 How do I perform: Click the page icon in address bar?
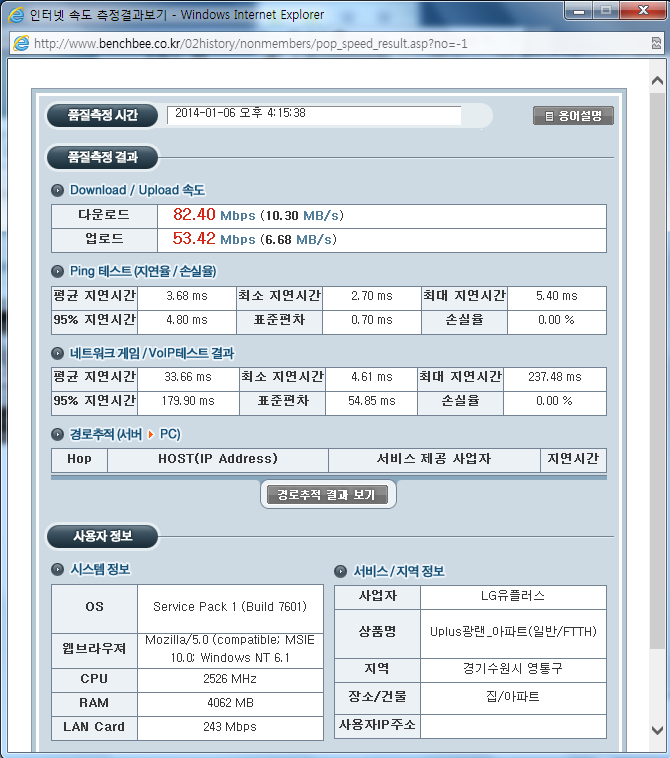(x=21, y=44)
